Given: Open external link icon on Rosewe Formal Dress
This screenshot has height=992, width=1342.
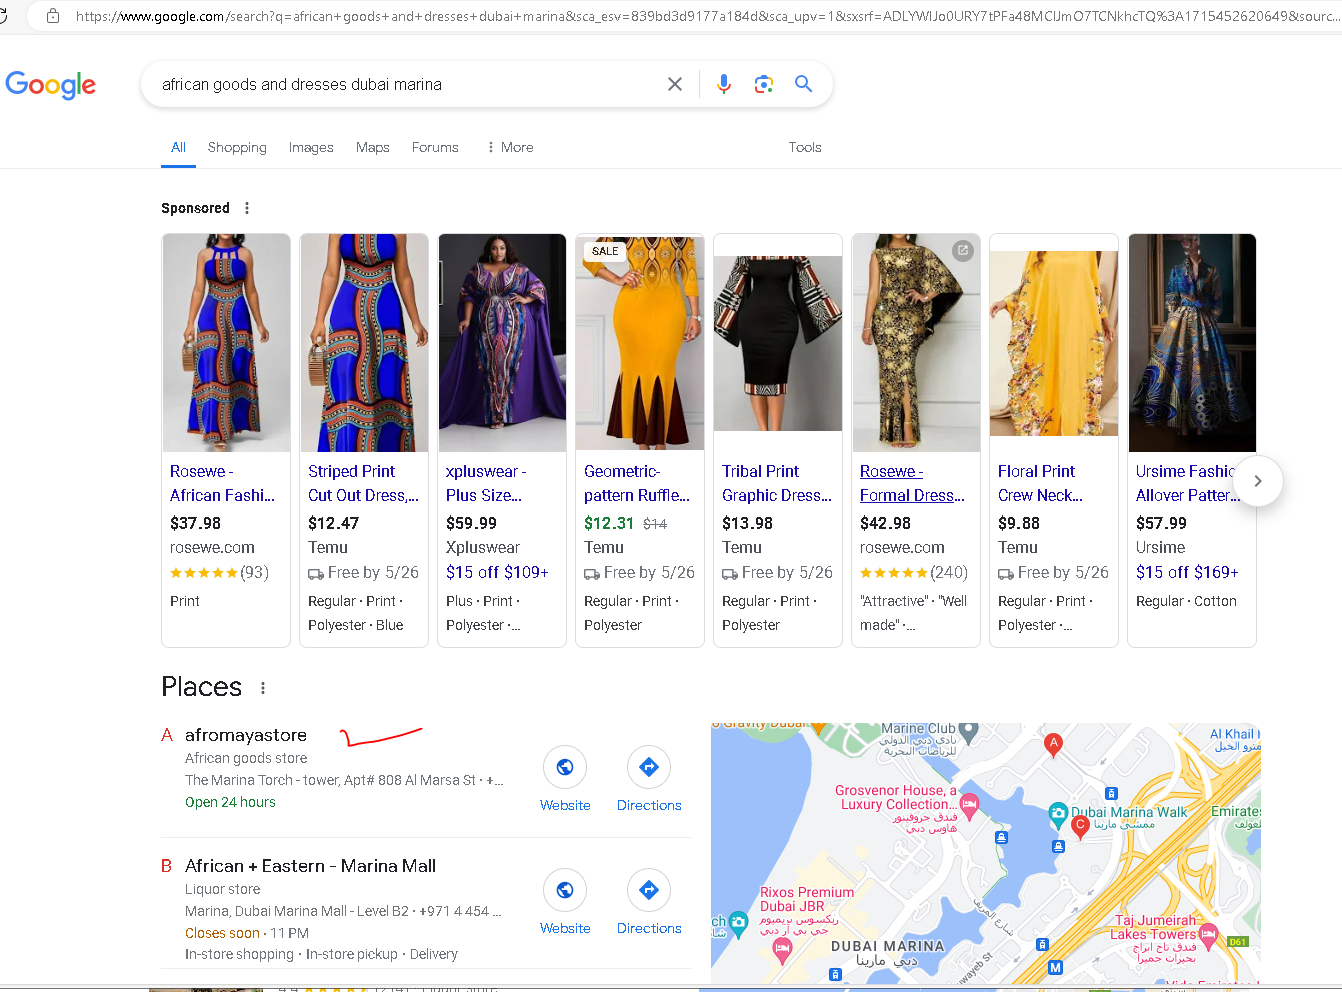Looking at the screenshot, I should (962, 251).
